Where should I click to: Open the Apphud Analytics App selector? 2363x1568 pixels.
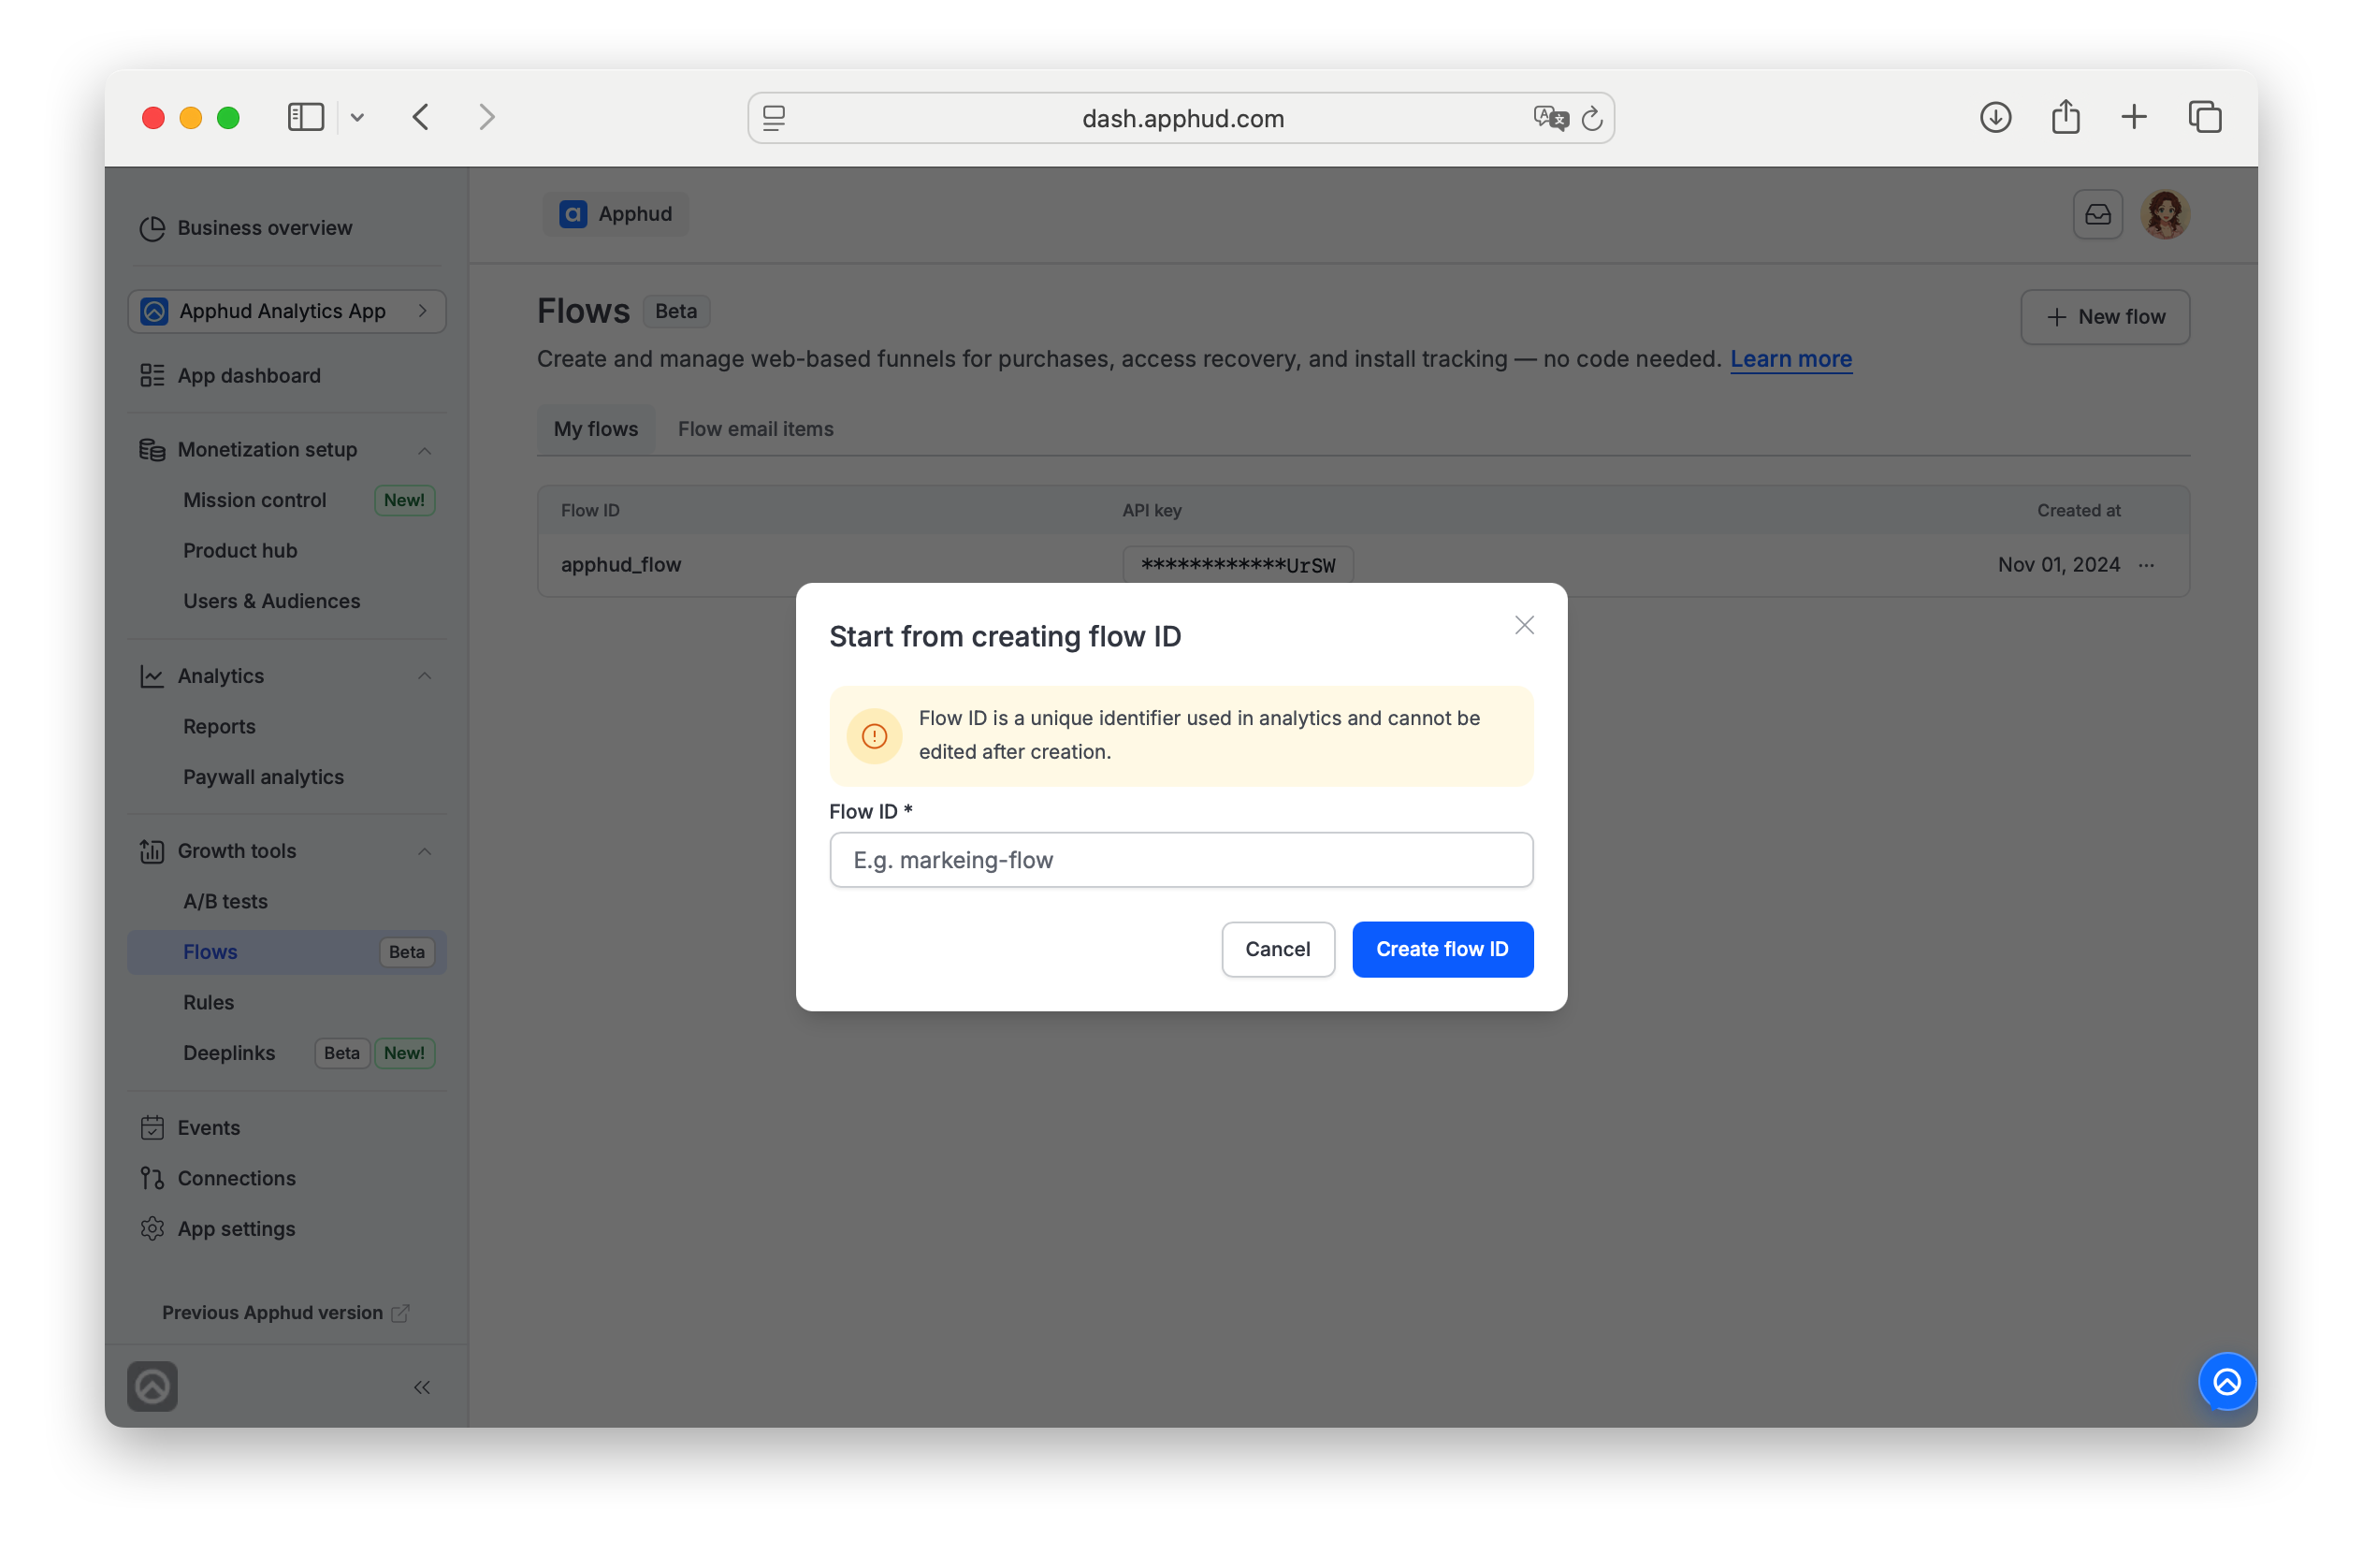(287, 311)
